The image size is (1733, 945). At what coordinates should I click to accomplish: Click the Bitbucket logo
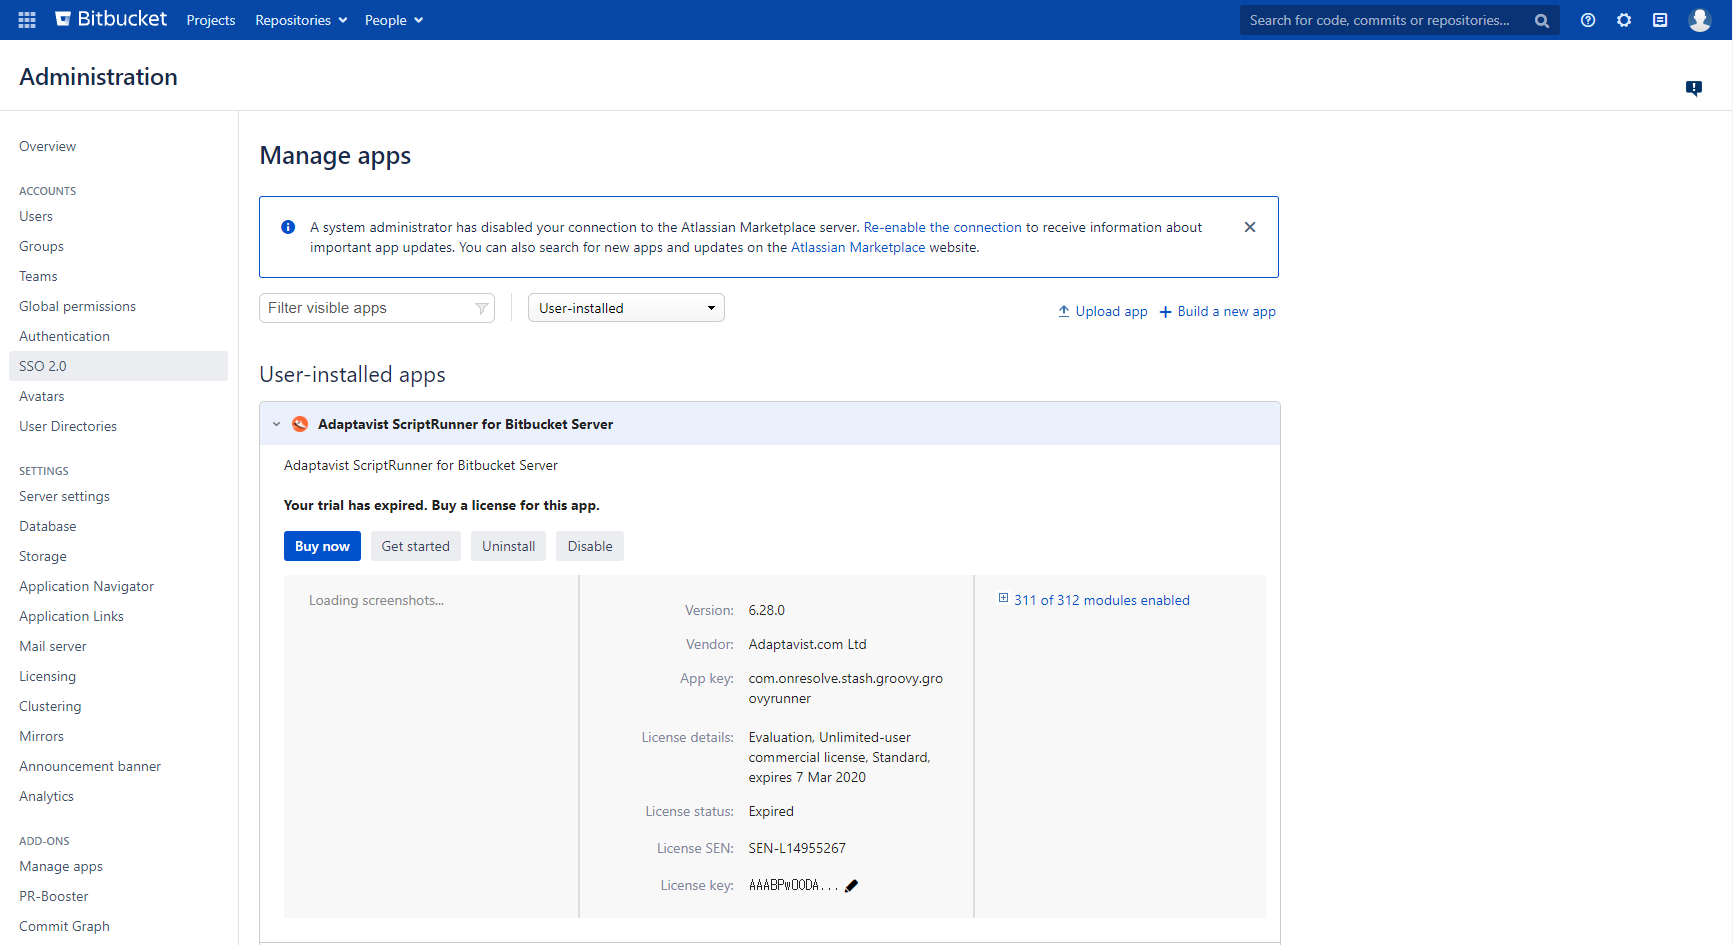111,19
